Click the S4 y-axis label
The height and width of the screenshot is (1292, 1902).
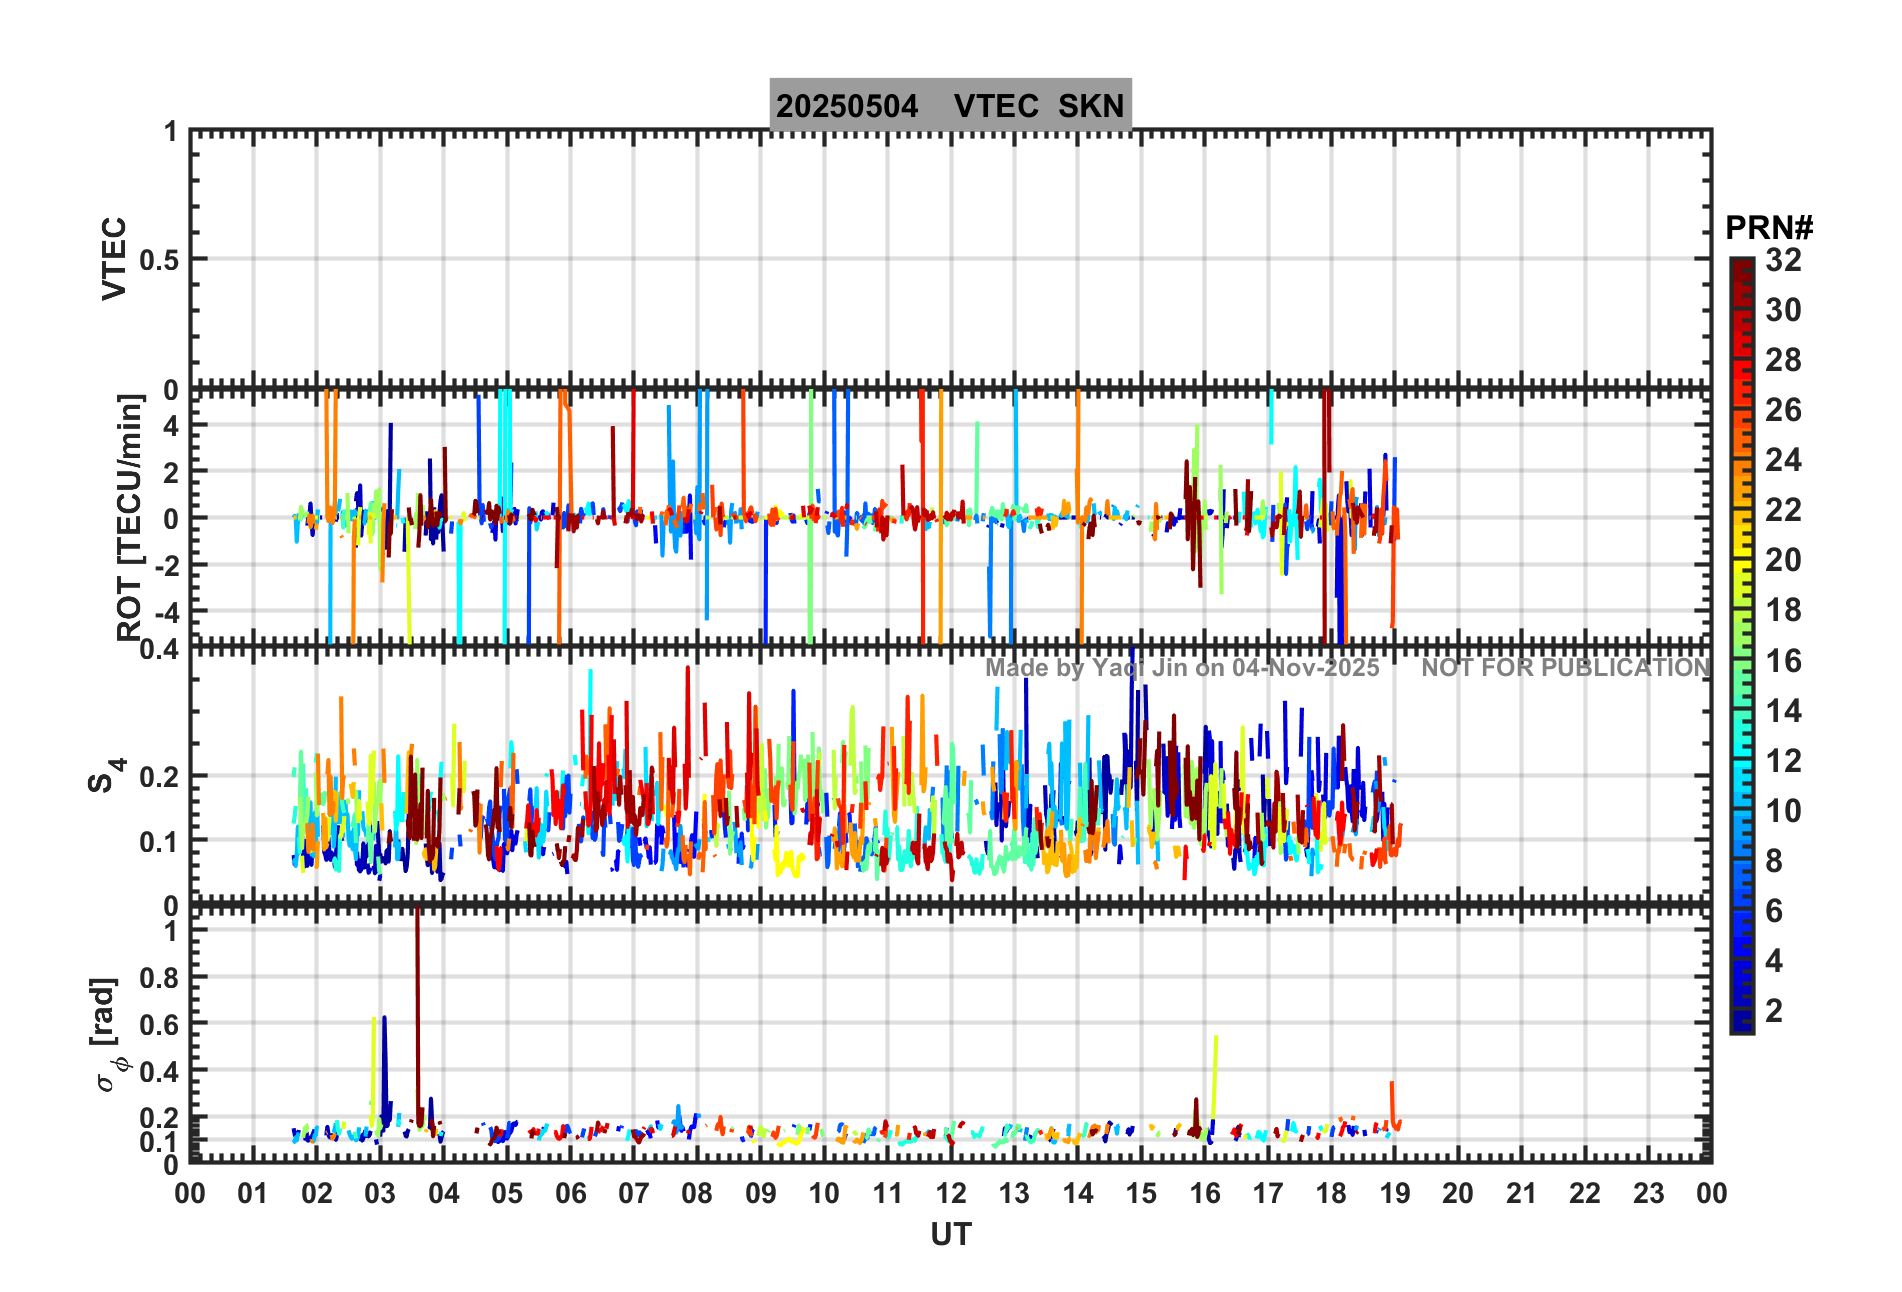click(x=105, y=775)
